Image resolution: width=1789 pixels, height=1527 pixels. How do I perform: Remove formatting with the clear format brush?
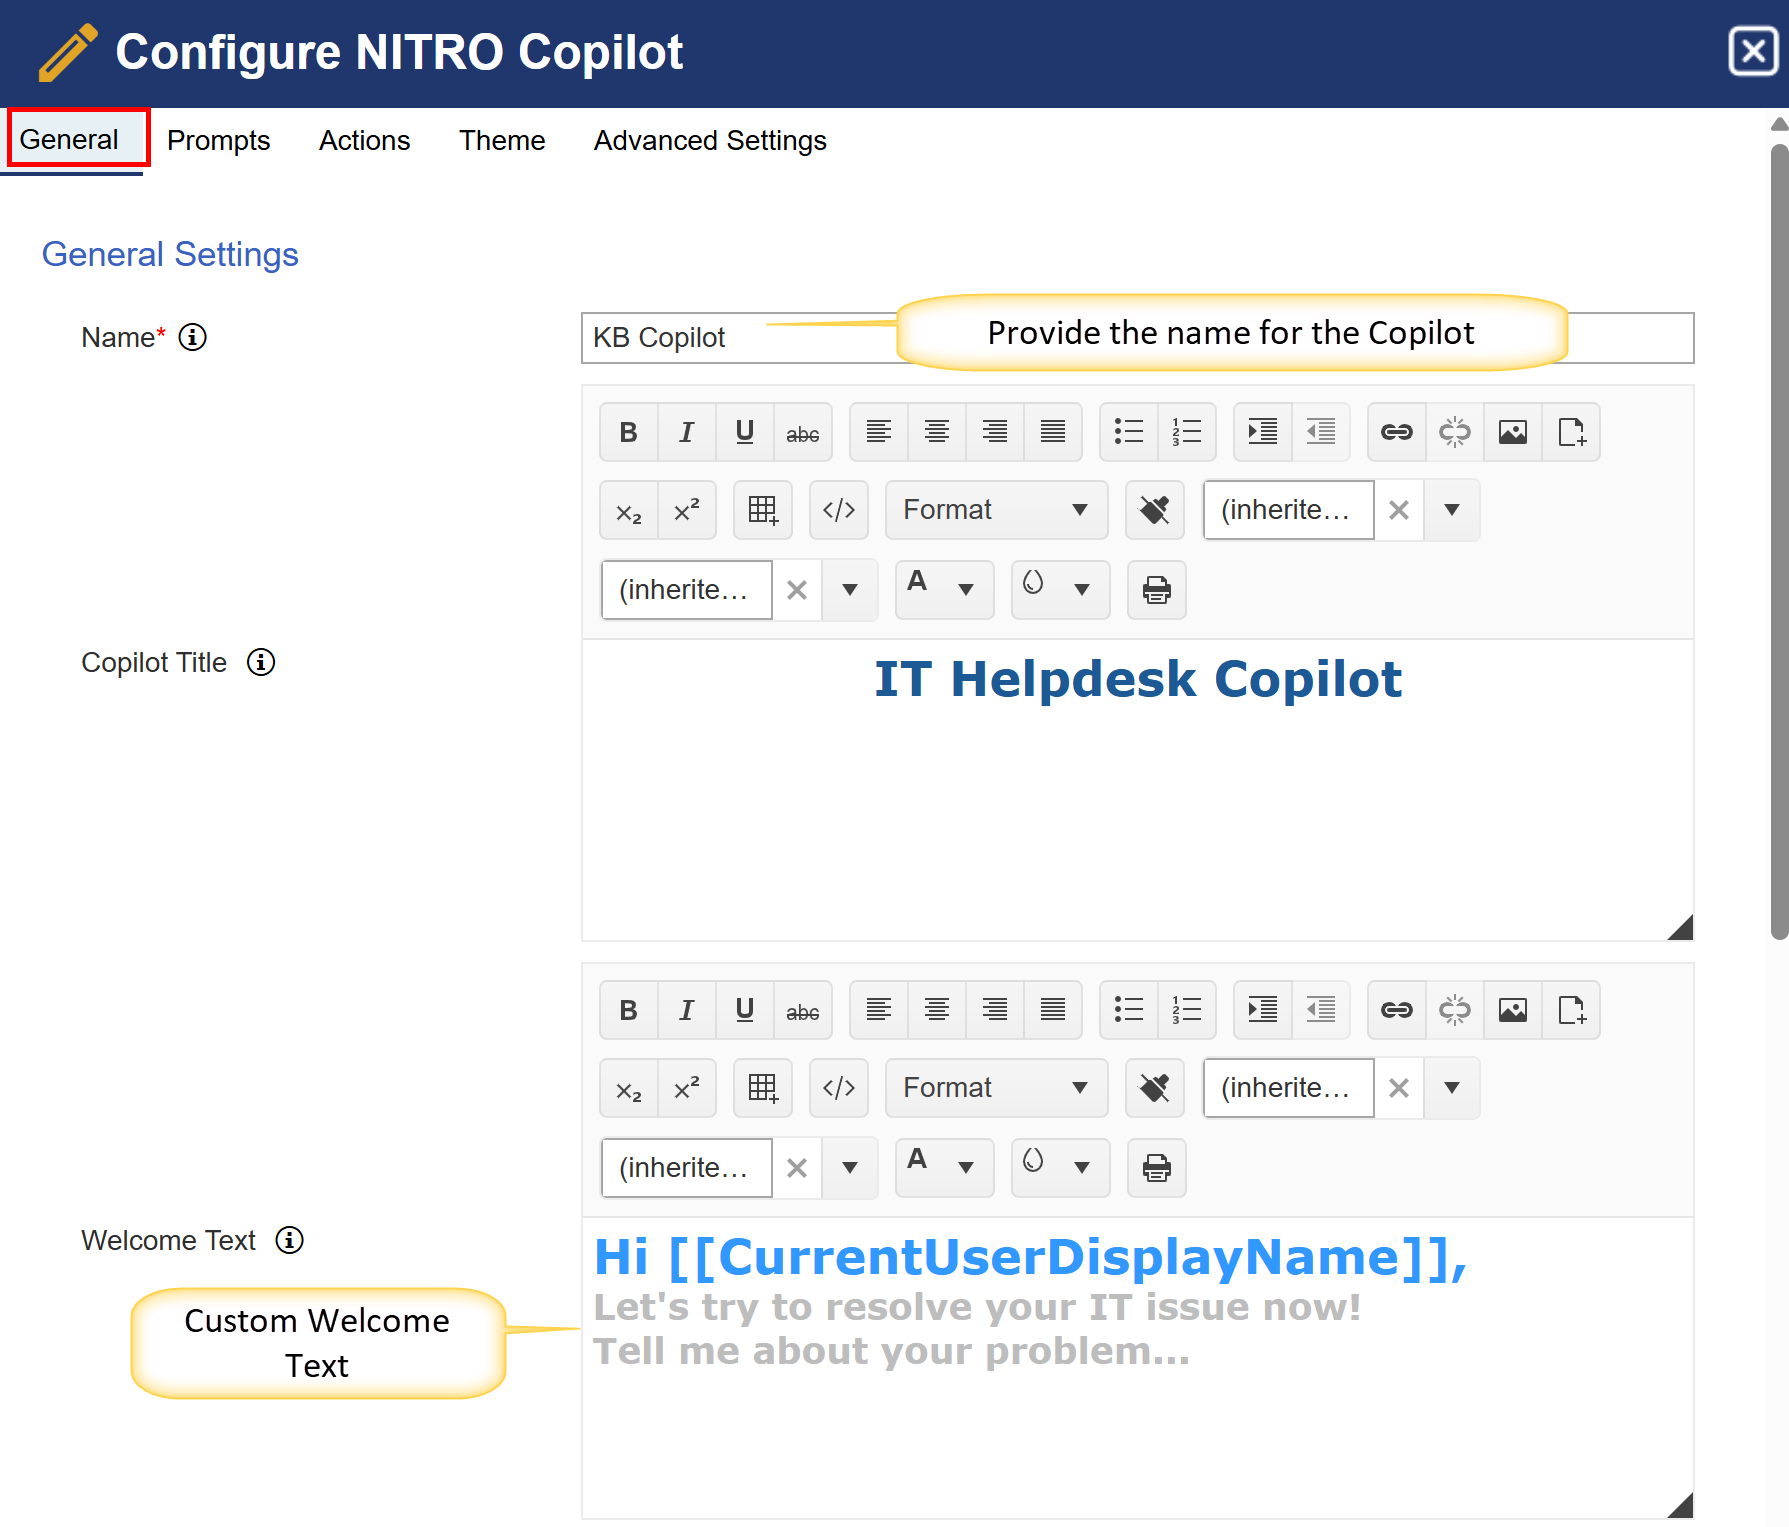click(x=1154, y=510)
